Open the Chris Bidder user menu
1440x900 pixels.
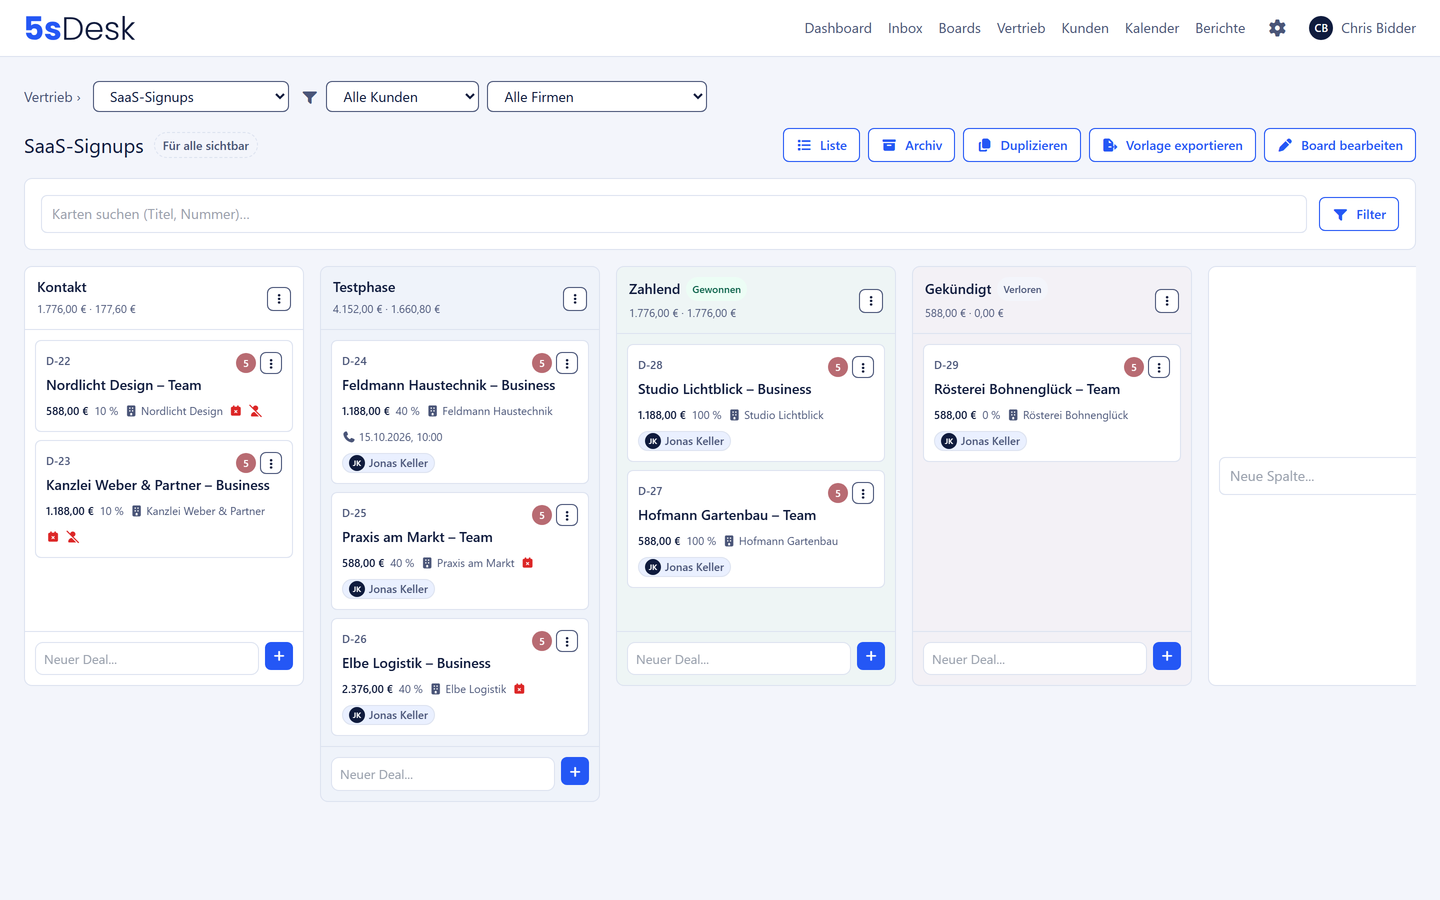point(1362,28)
